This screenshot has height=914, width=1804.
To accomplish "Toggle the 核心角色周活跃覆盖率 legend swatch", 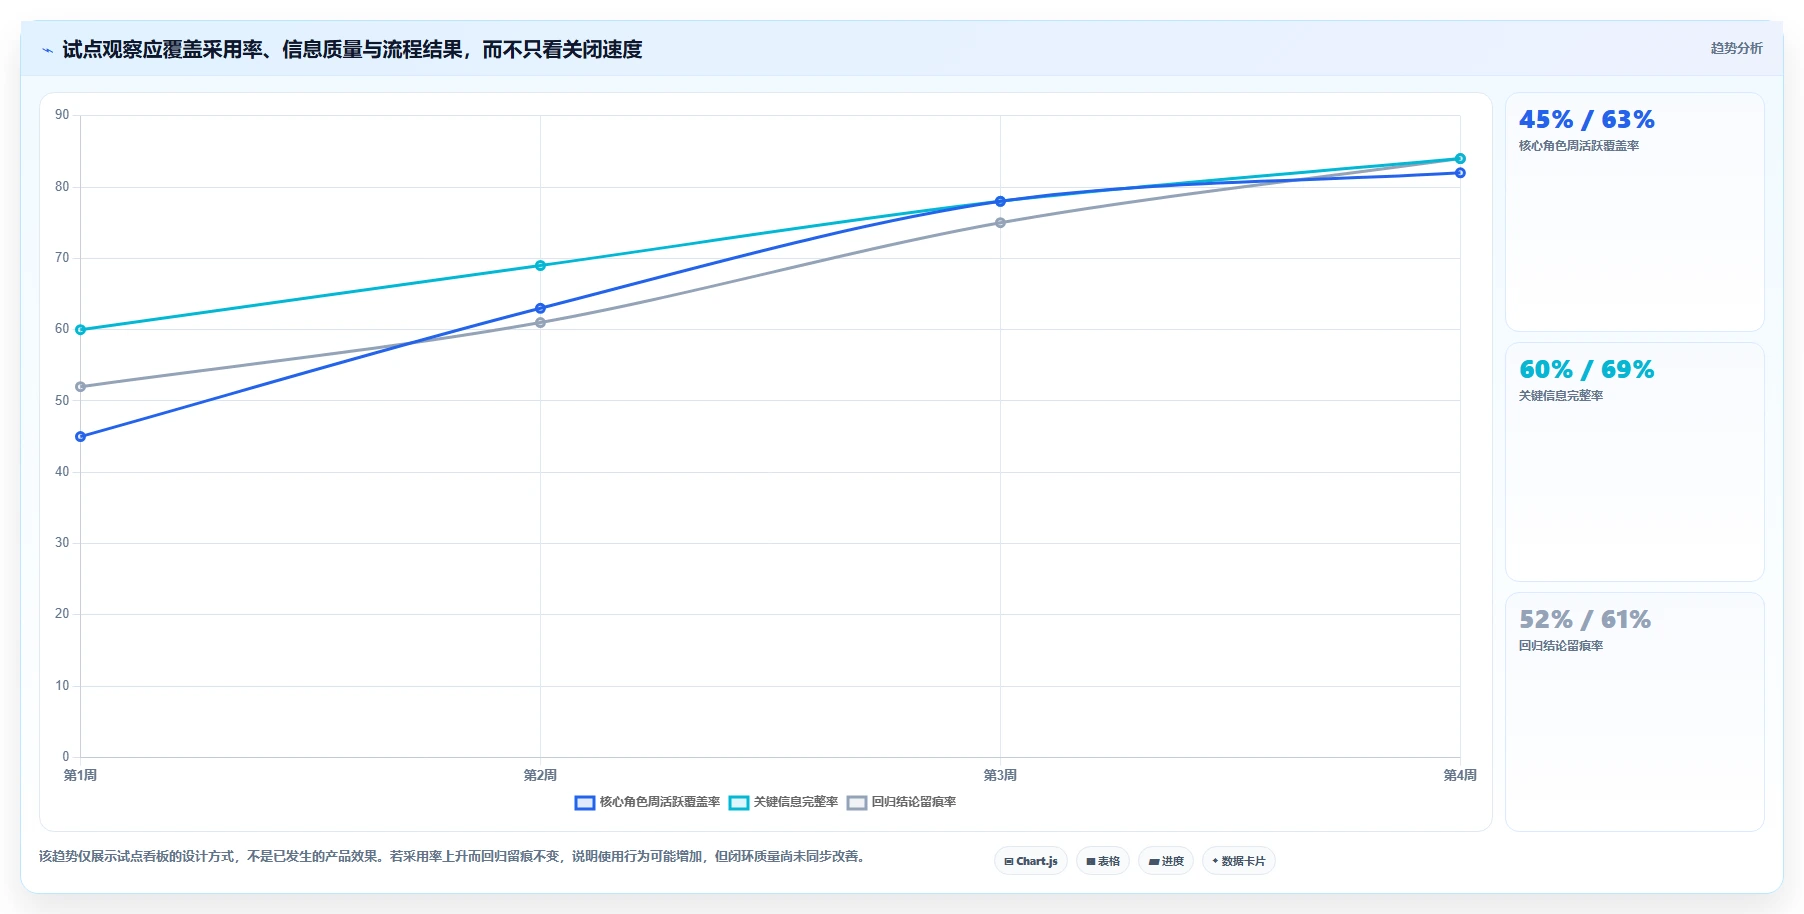I will (585, 802).
